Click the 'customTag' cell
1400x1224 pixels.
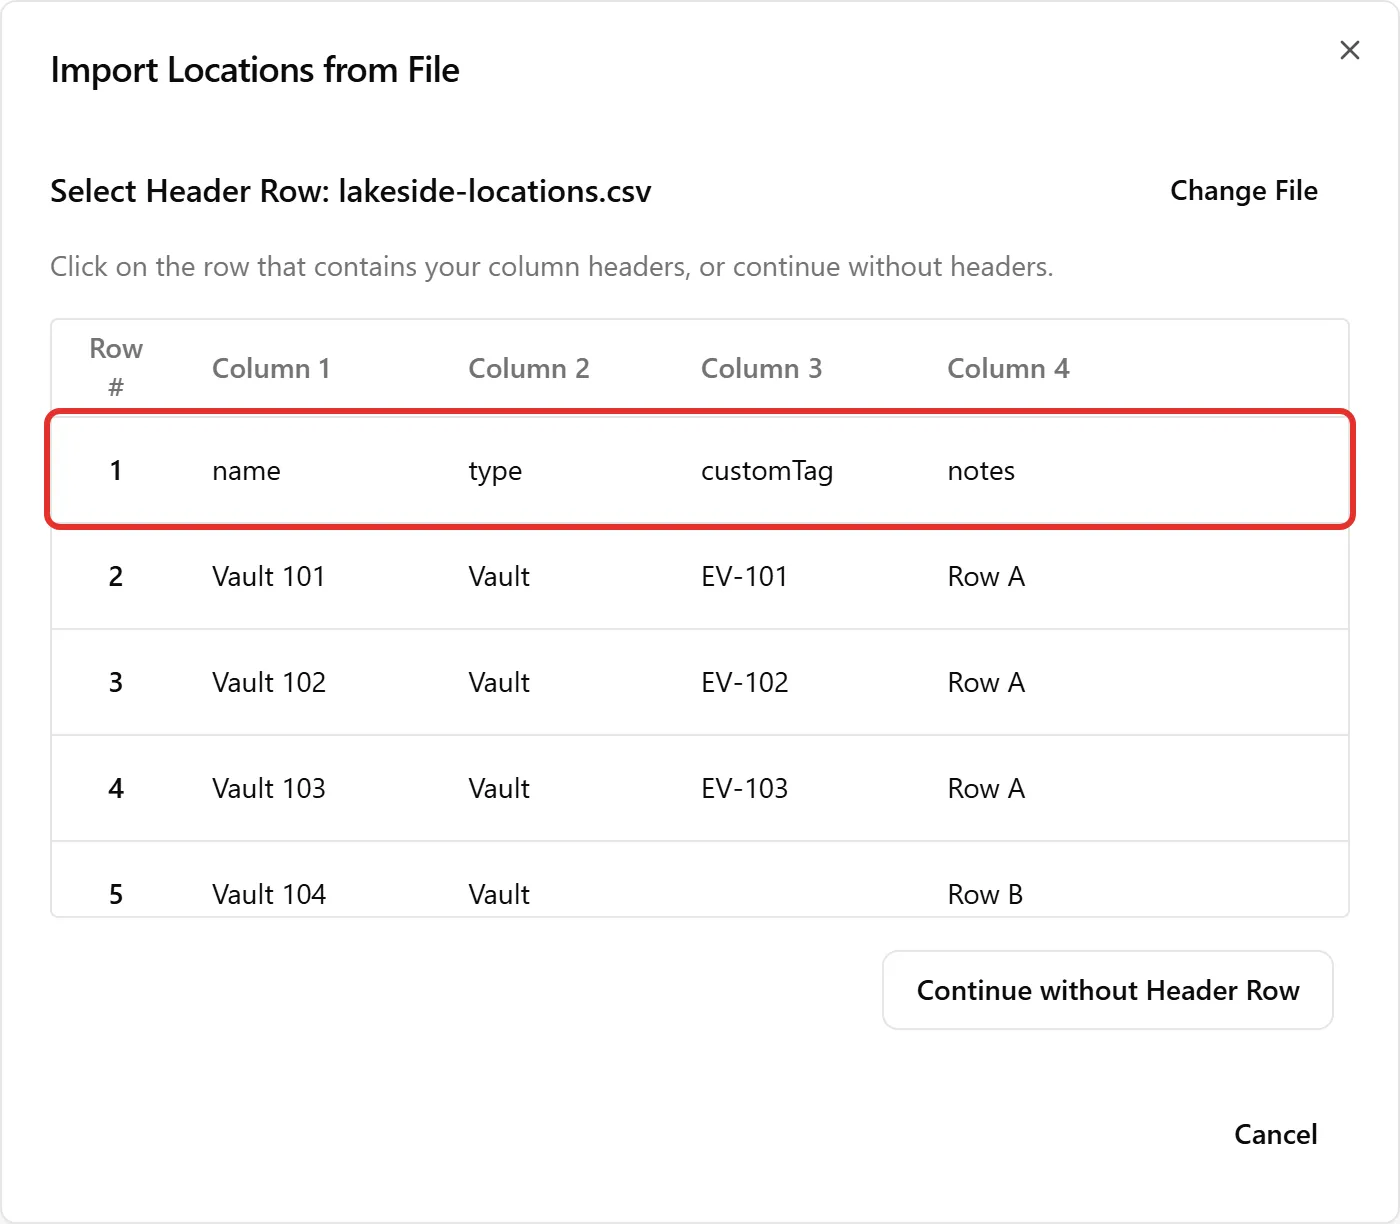(x=767, y=471)
